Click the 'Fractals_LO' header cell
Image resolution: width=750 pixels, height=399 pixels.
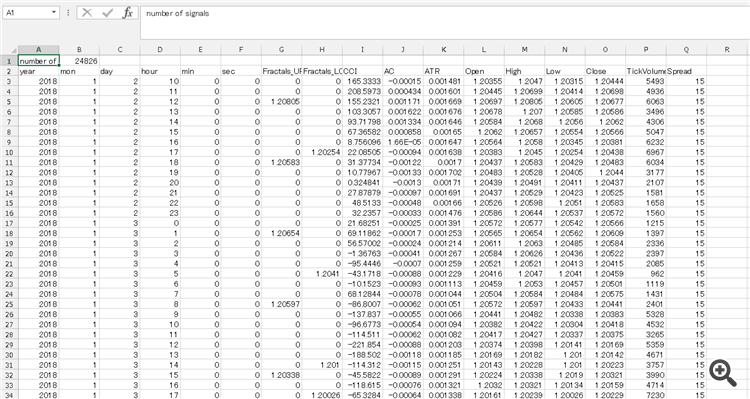click(x=322, y=71)
